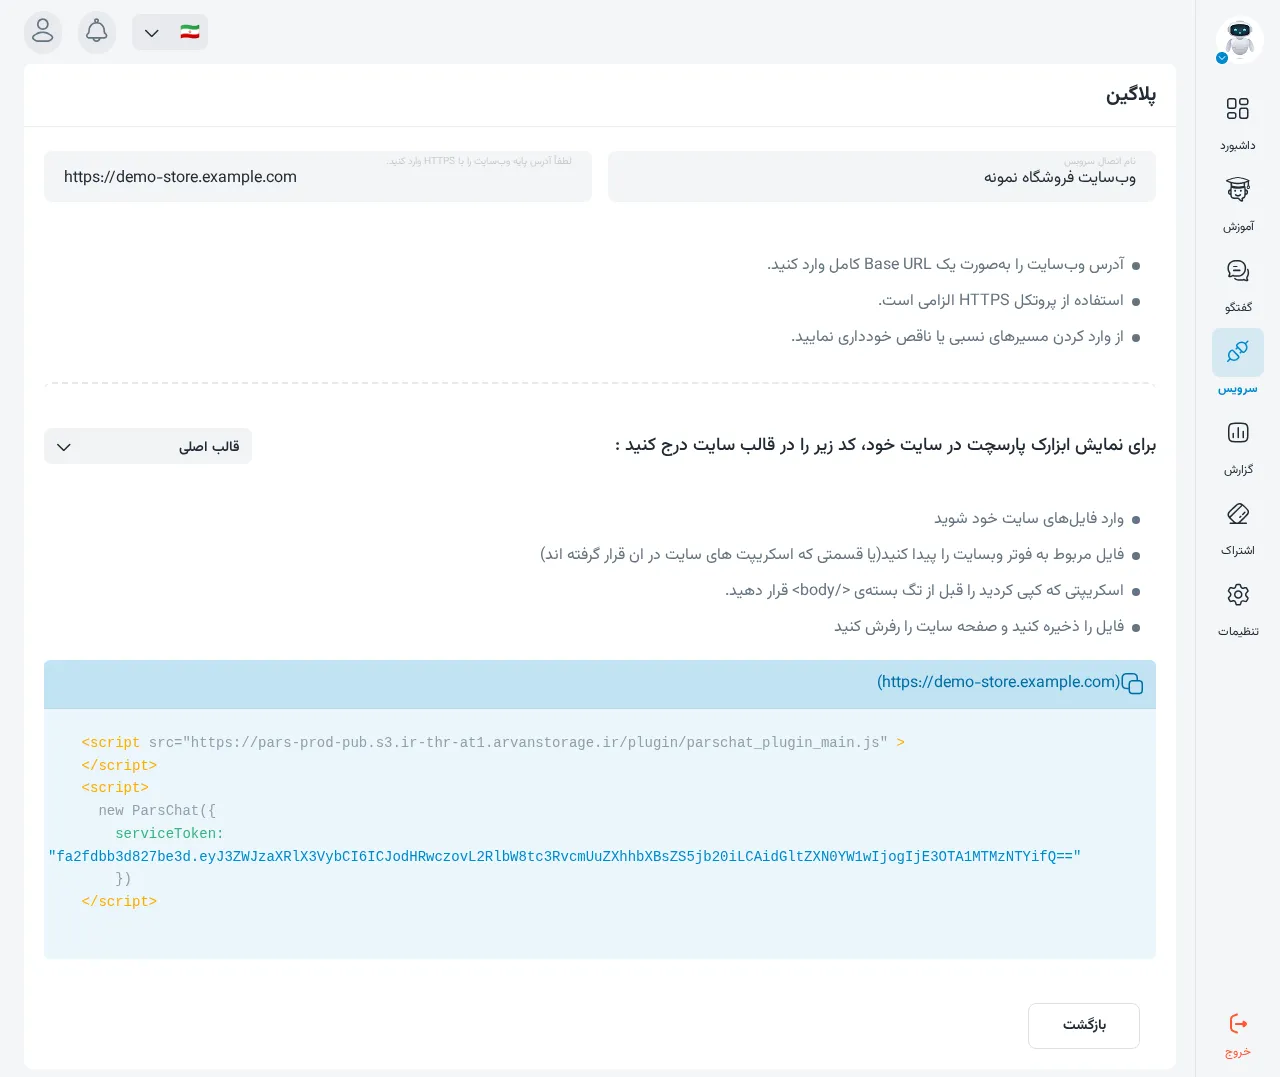Focus the service name input field

click(x=882, y=176)
